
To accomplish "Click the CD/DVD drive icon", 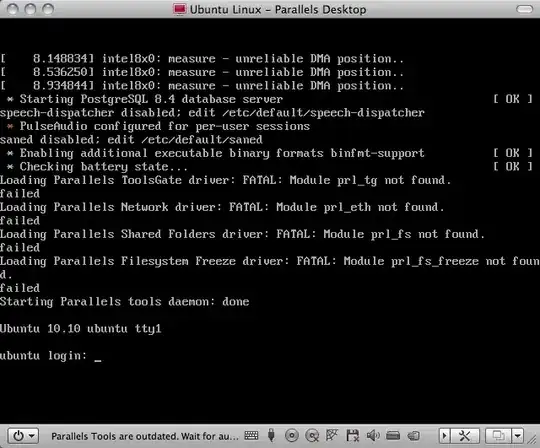I will [x=292, y=436].
